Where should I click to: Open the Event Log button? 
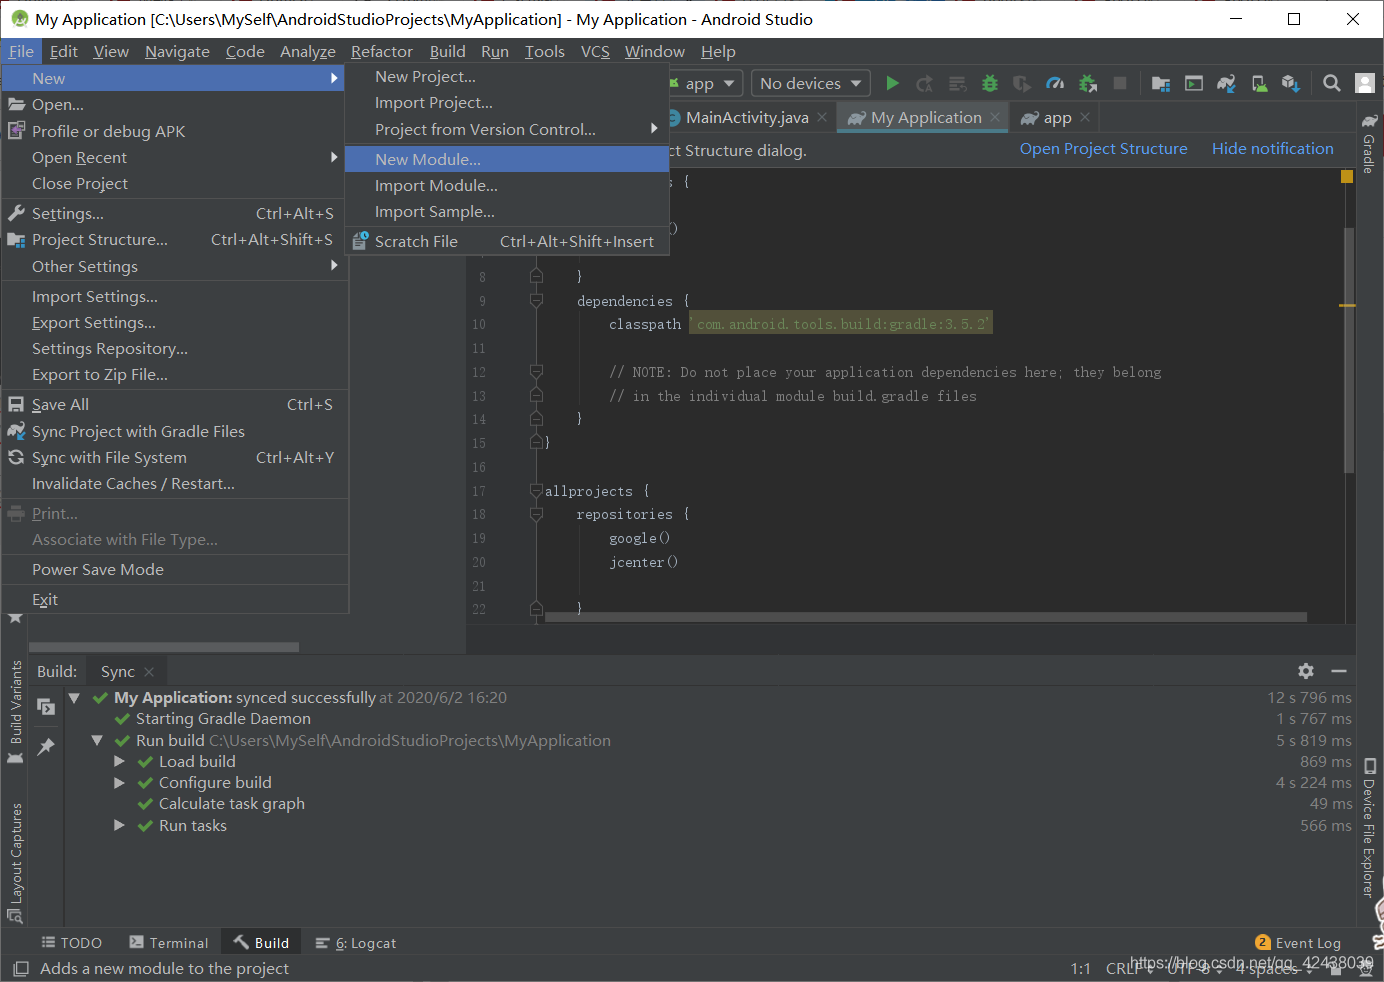pos(1298,943)
